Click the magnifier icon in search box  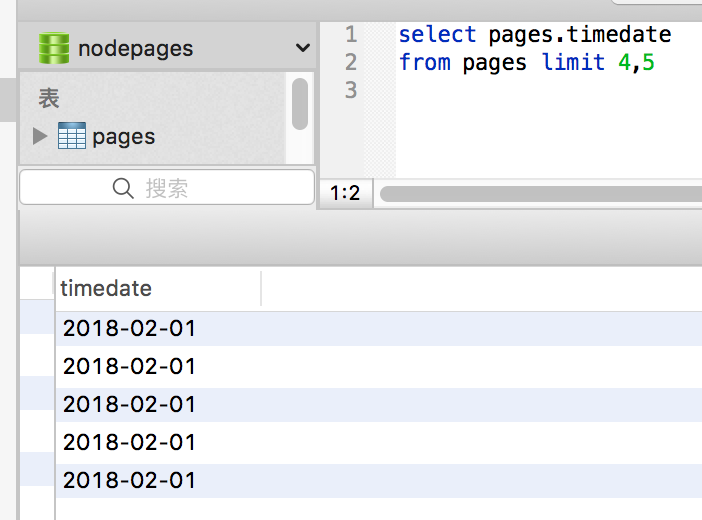click(x=123, y=188)
